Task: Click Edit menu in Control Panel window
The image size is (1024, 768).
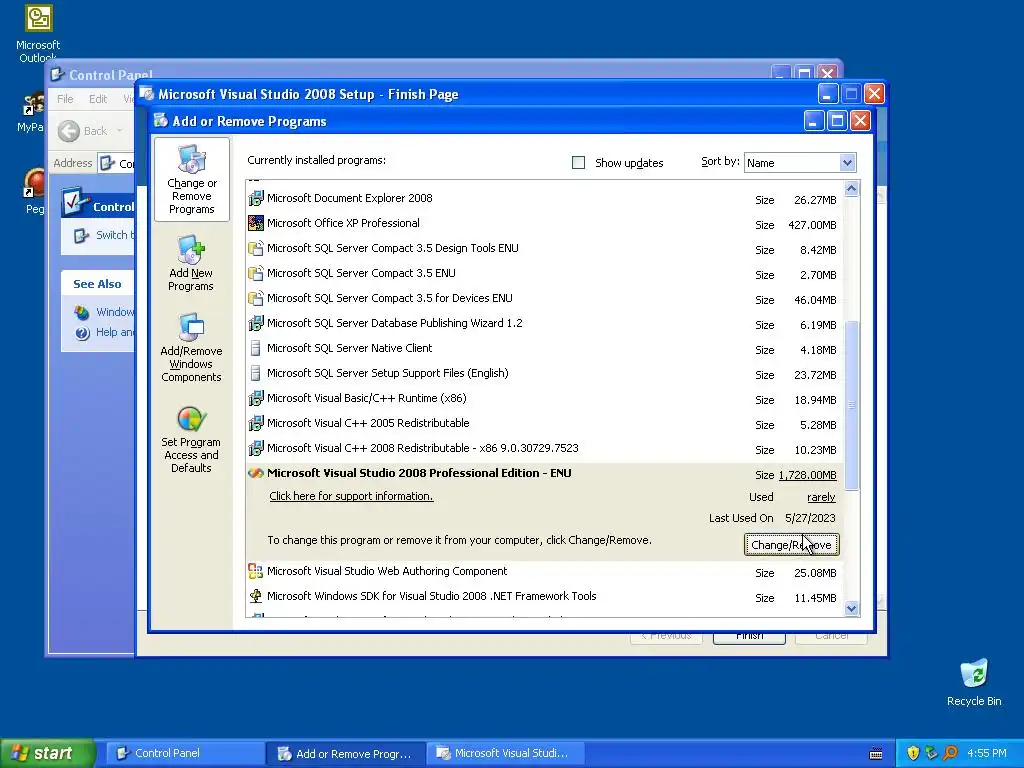Action: tap(98, 99)
